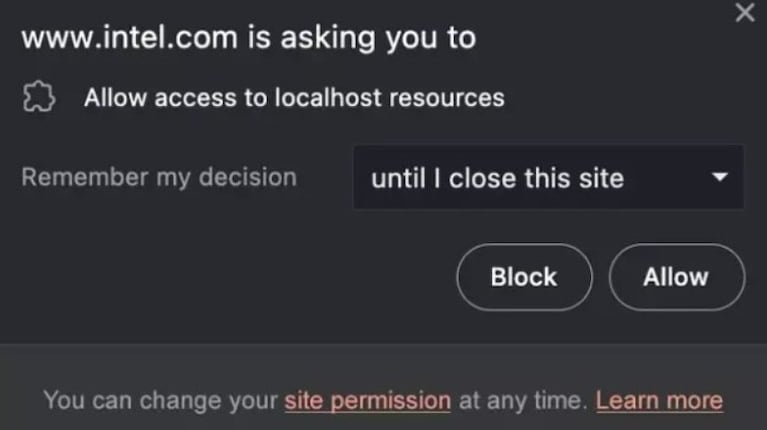767x430 pixels.
Task: Click the puzzle piece localhost resources icon
Action: (38, 98)
